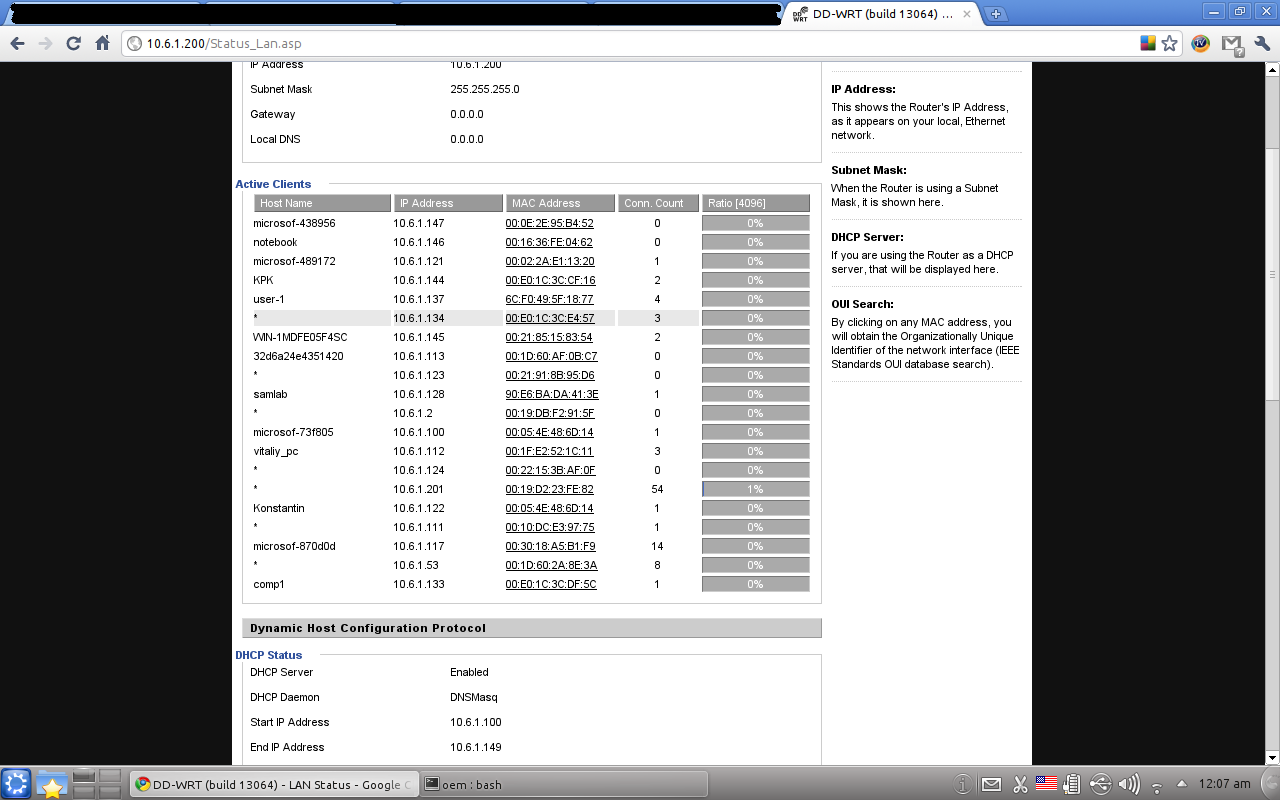
Task: Look up MAC address 00:E0:1C:3C:DF:5C
Action: [x=551, y=584]
